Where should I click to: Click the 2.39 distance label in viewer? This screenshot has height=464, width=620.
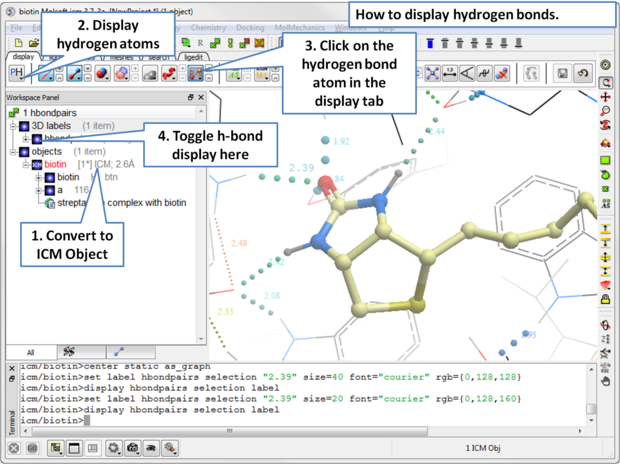tap(300, 168)
